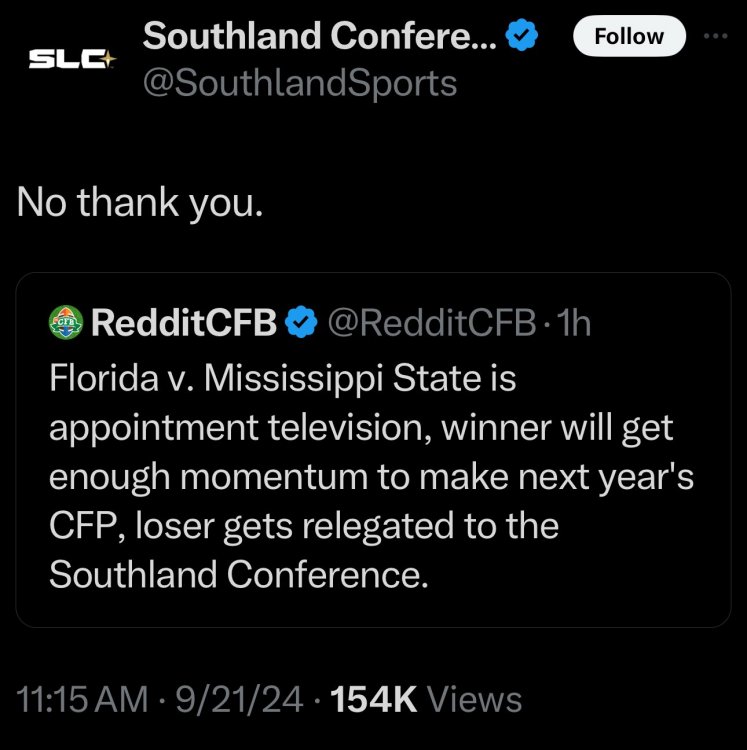This screenshot has height=750, width=747.
Task: Click RedditCFB's blue verified checkmark
Action: coord(298,322)
